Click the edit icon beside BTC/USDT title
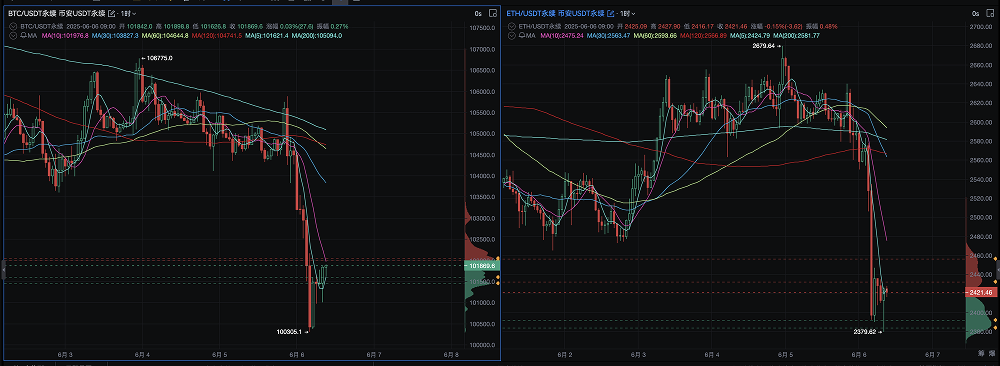This screenshot has height=366, width=1000. [112, 13]
